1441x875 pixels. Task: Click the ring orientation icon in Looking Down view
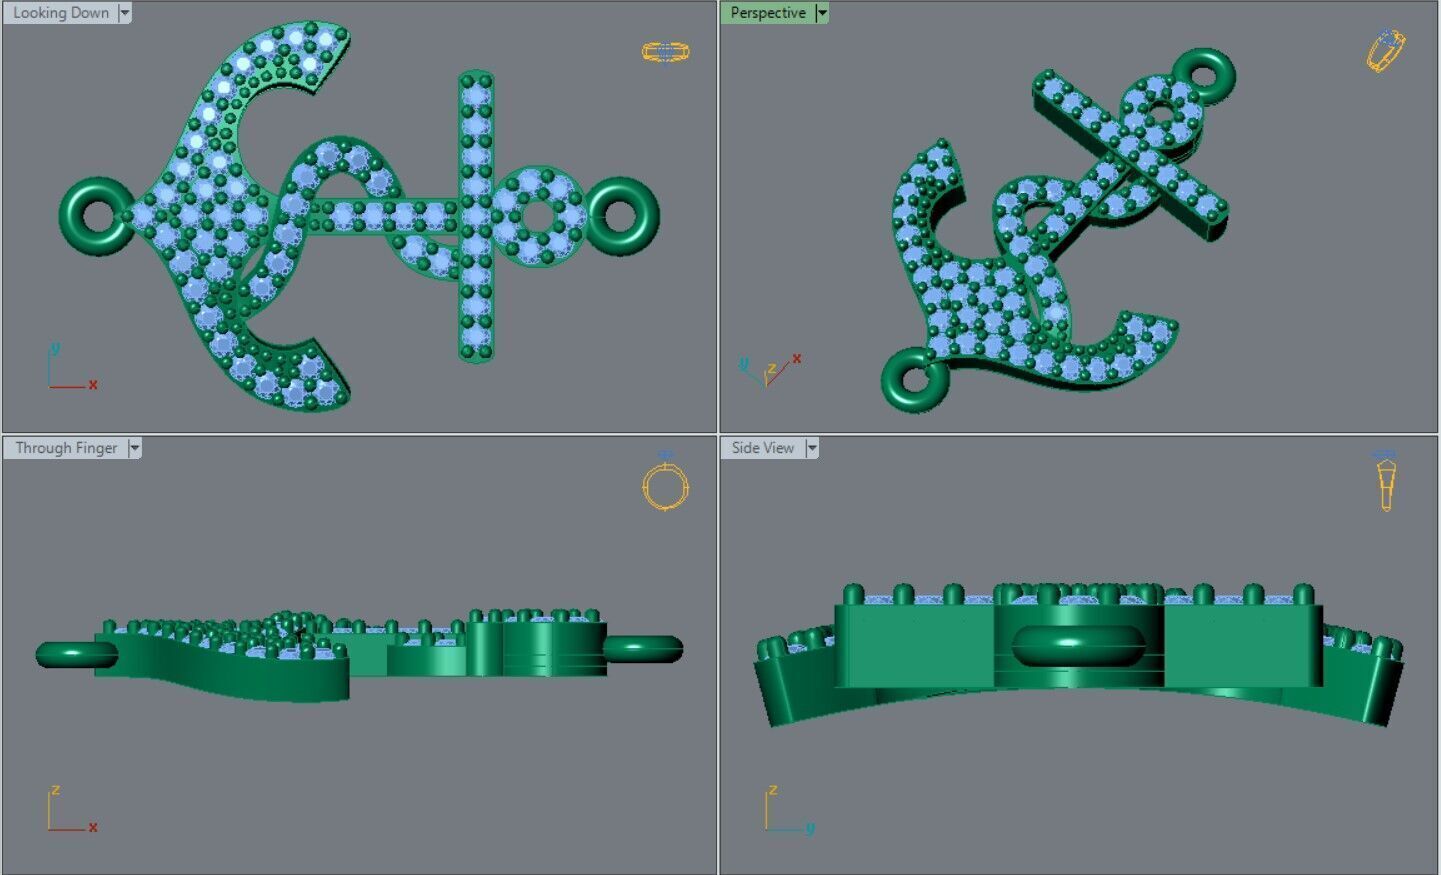(666, 51)
